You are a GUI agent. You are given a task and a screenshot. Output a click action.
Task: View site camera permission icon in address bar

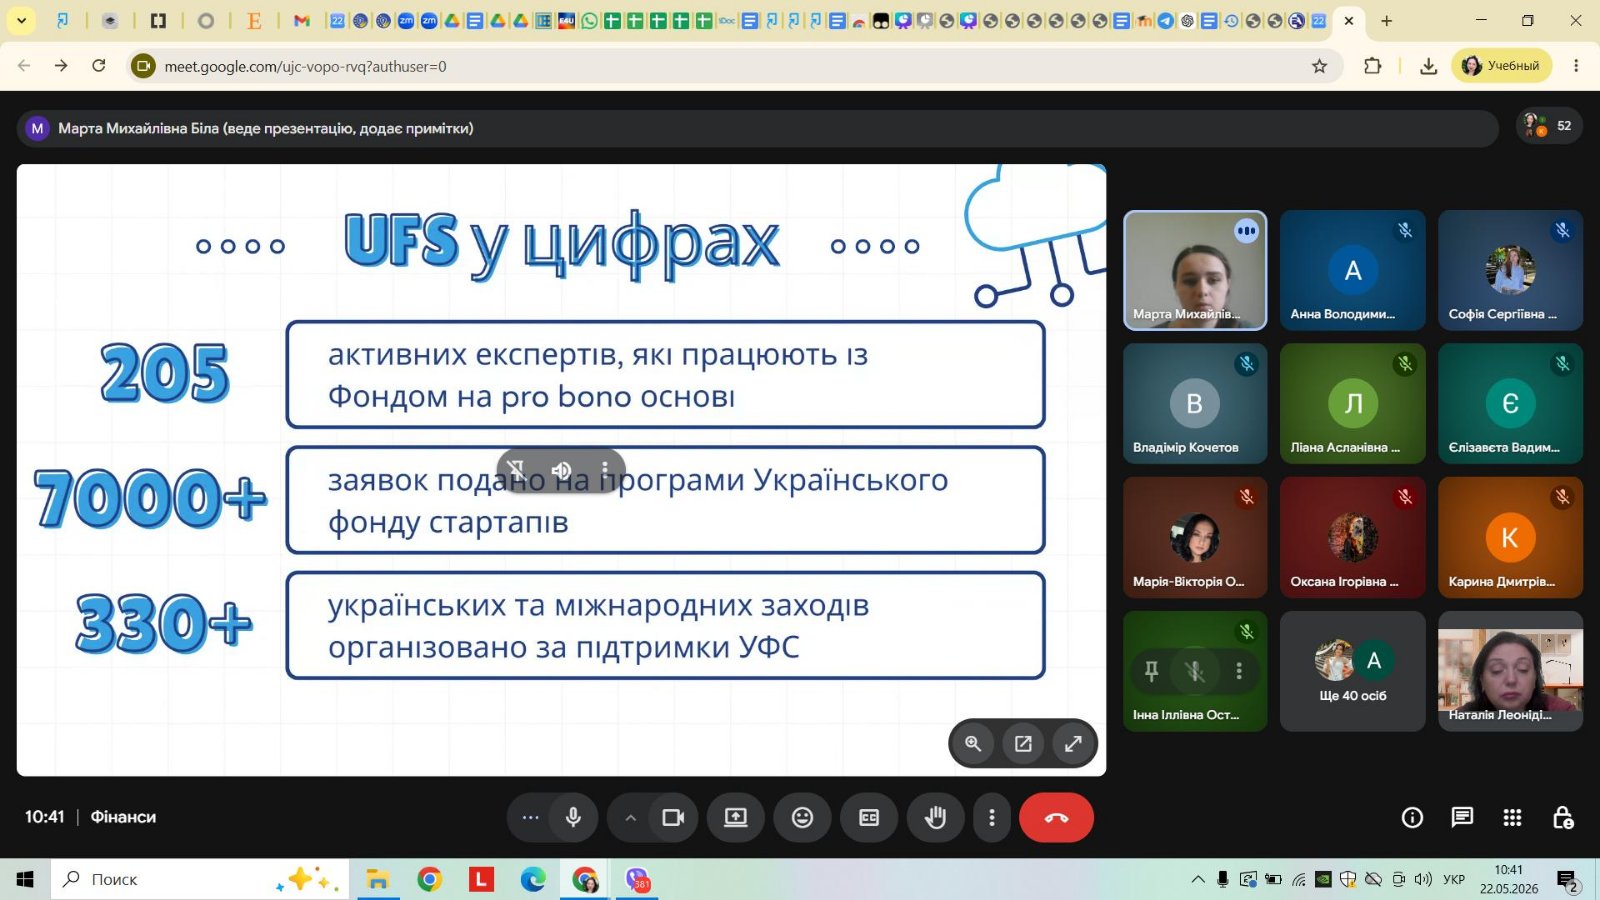144,66
